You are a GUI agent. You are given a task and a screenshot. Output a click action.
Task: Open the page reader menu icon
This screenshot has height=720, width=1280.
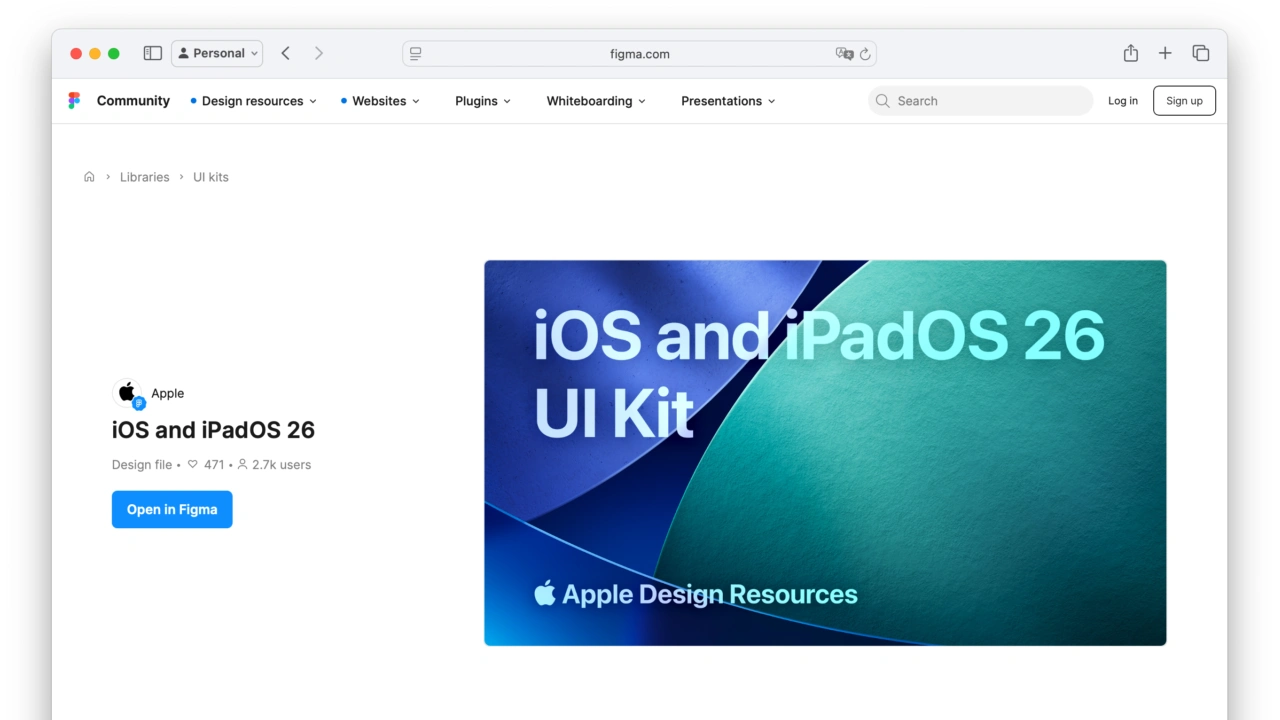coord(416,54)
